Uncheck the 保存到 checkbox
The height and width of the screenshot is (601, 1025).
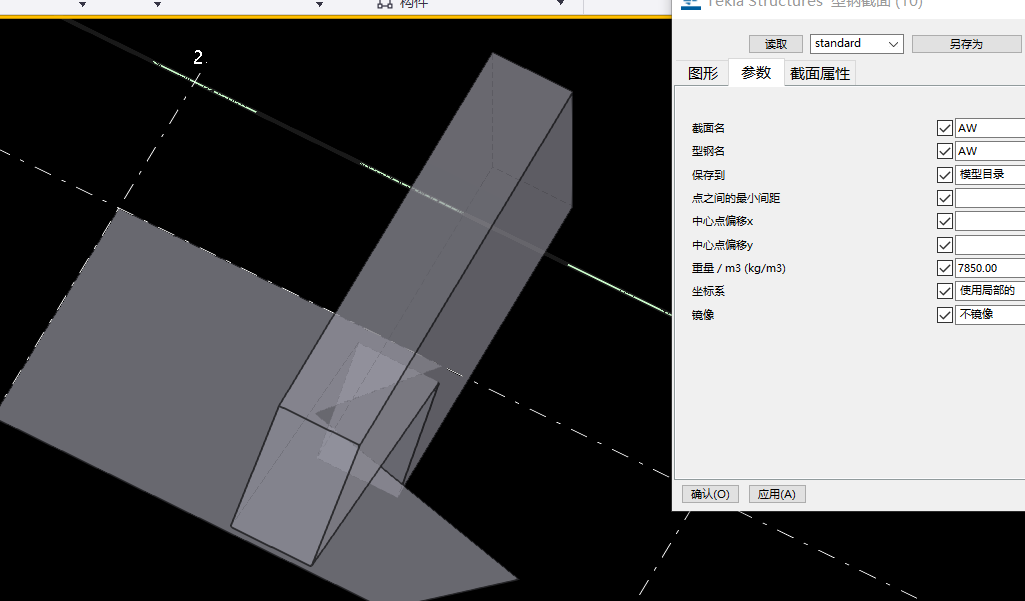[x=944, y=175]
